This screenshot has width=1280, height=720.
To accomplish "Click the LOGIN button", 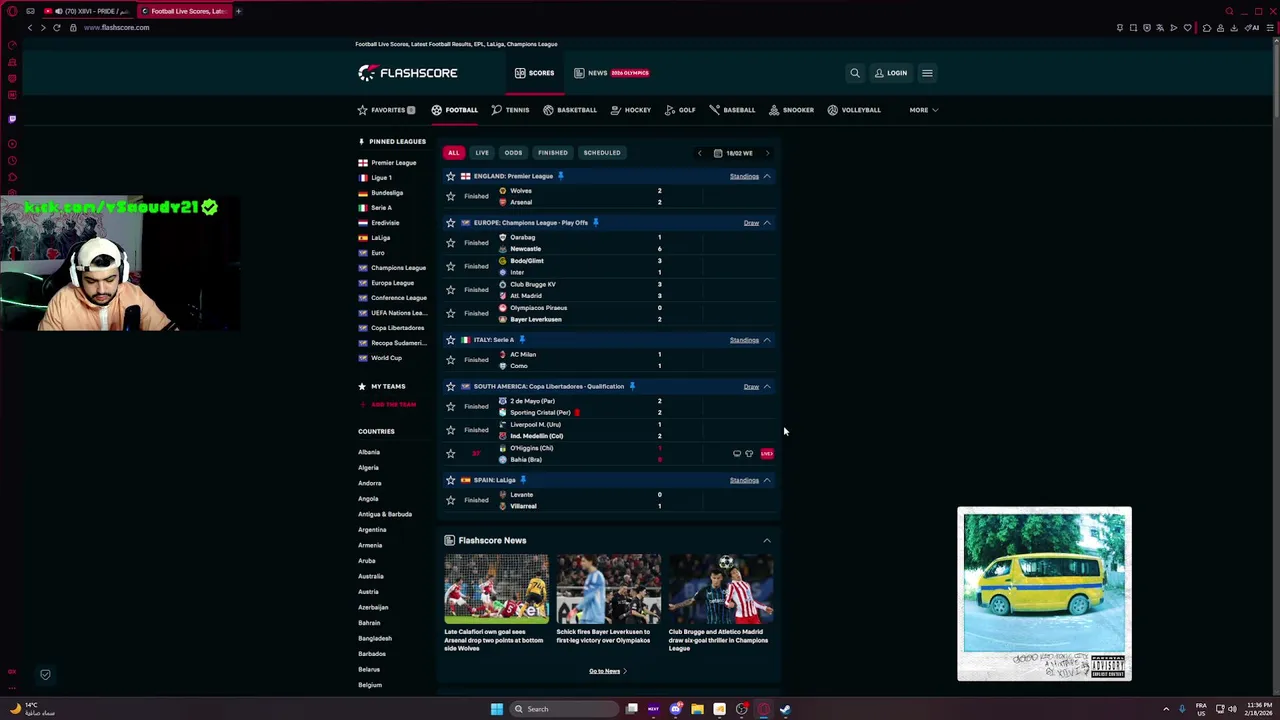I will tap(891, 73).
